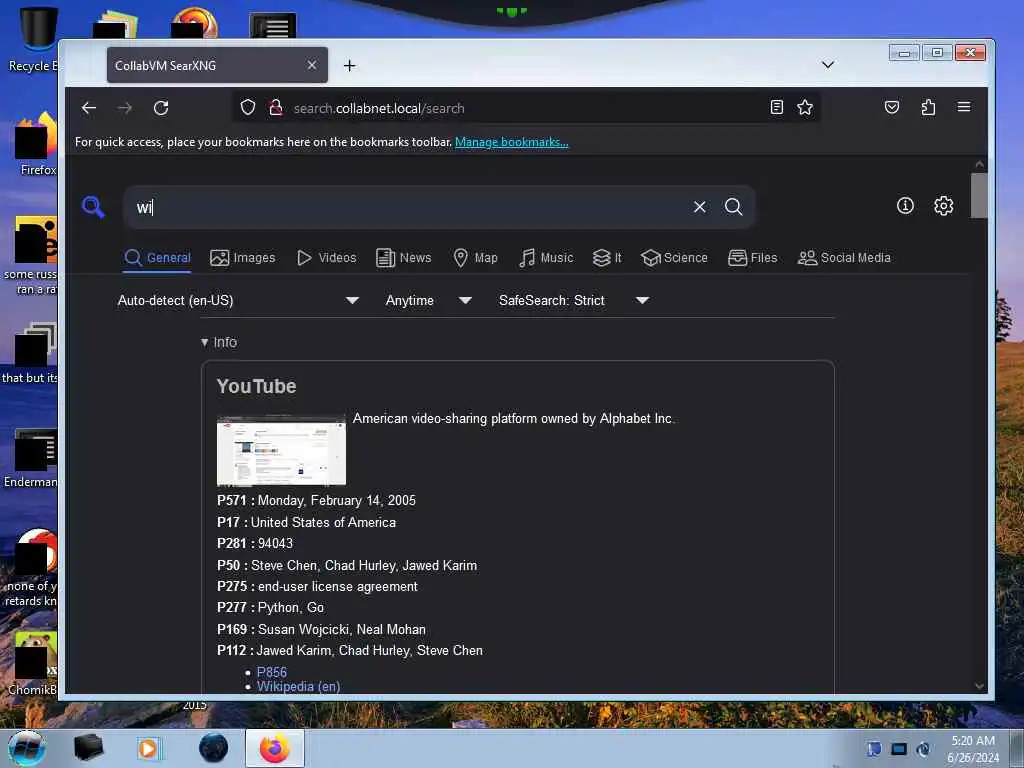Click the scrollbar down arrow

[979, 686]
